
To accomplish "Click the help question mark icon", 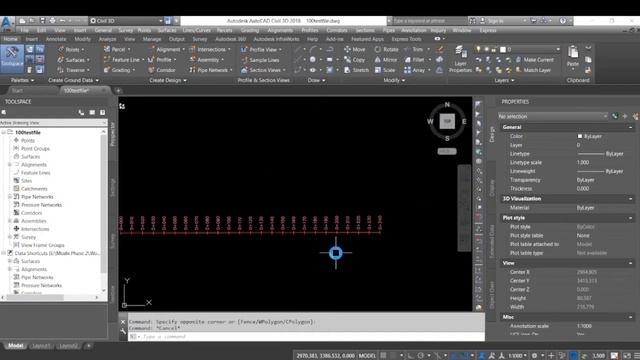I will (x=563, y=20).
